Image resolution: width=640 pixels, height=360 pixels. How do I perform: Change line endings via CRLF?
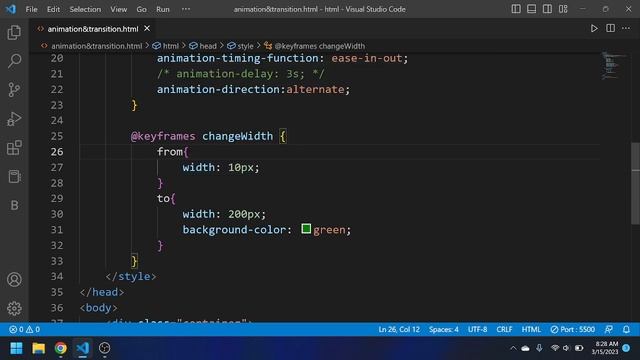click(x=504, y=329)
